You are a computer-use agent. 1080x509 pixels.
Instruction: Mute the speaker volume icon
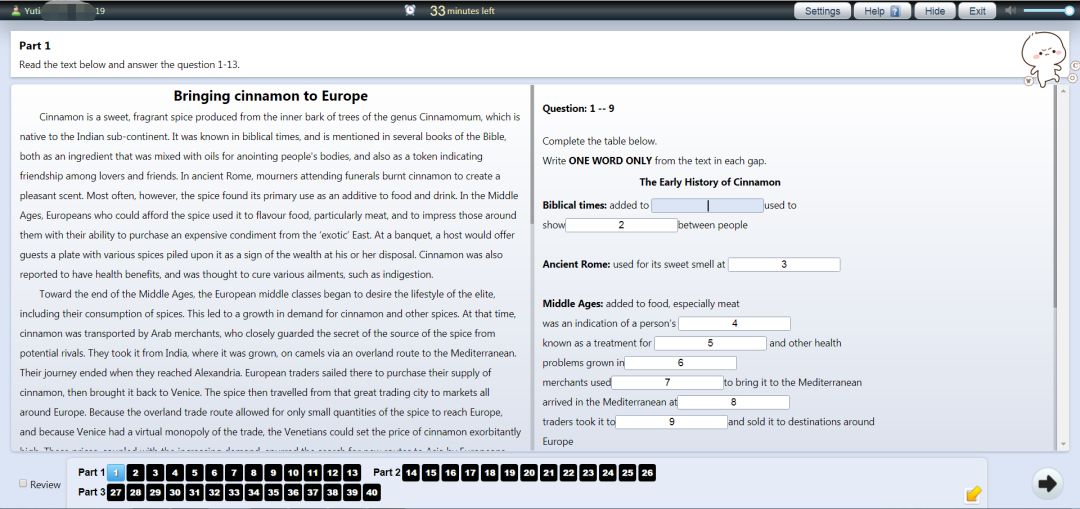pos(1011,11)
